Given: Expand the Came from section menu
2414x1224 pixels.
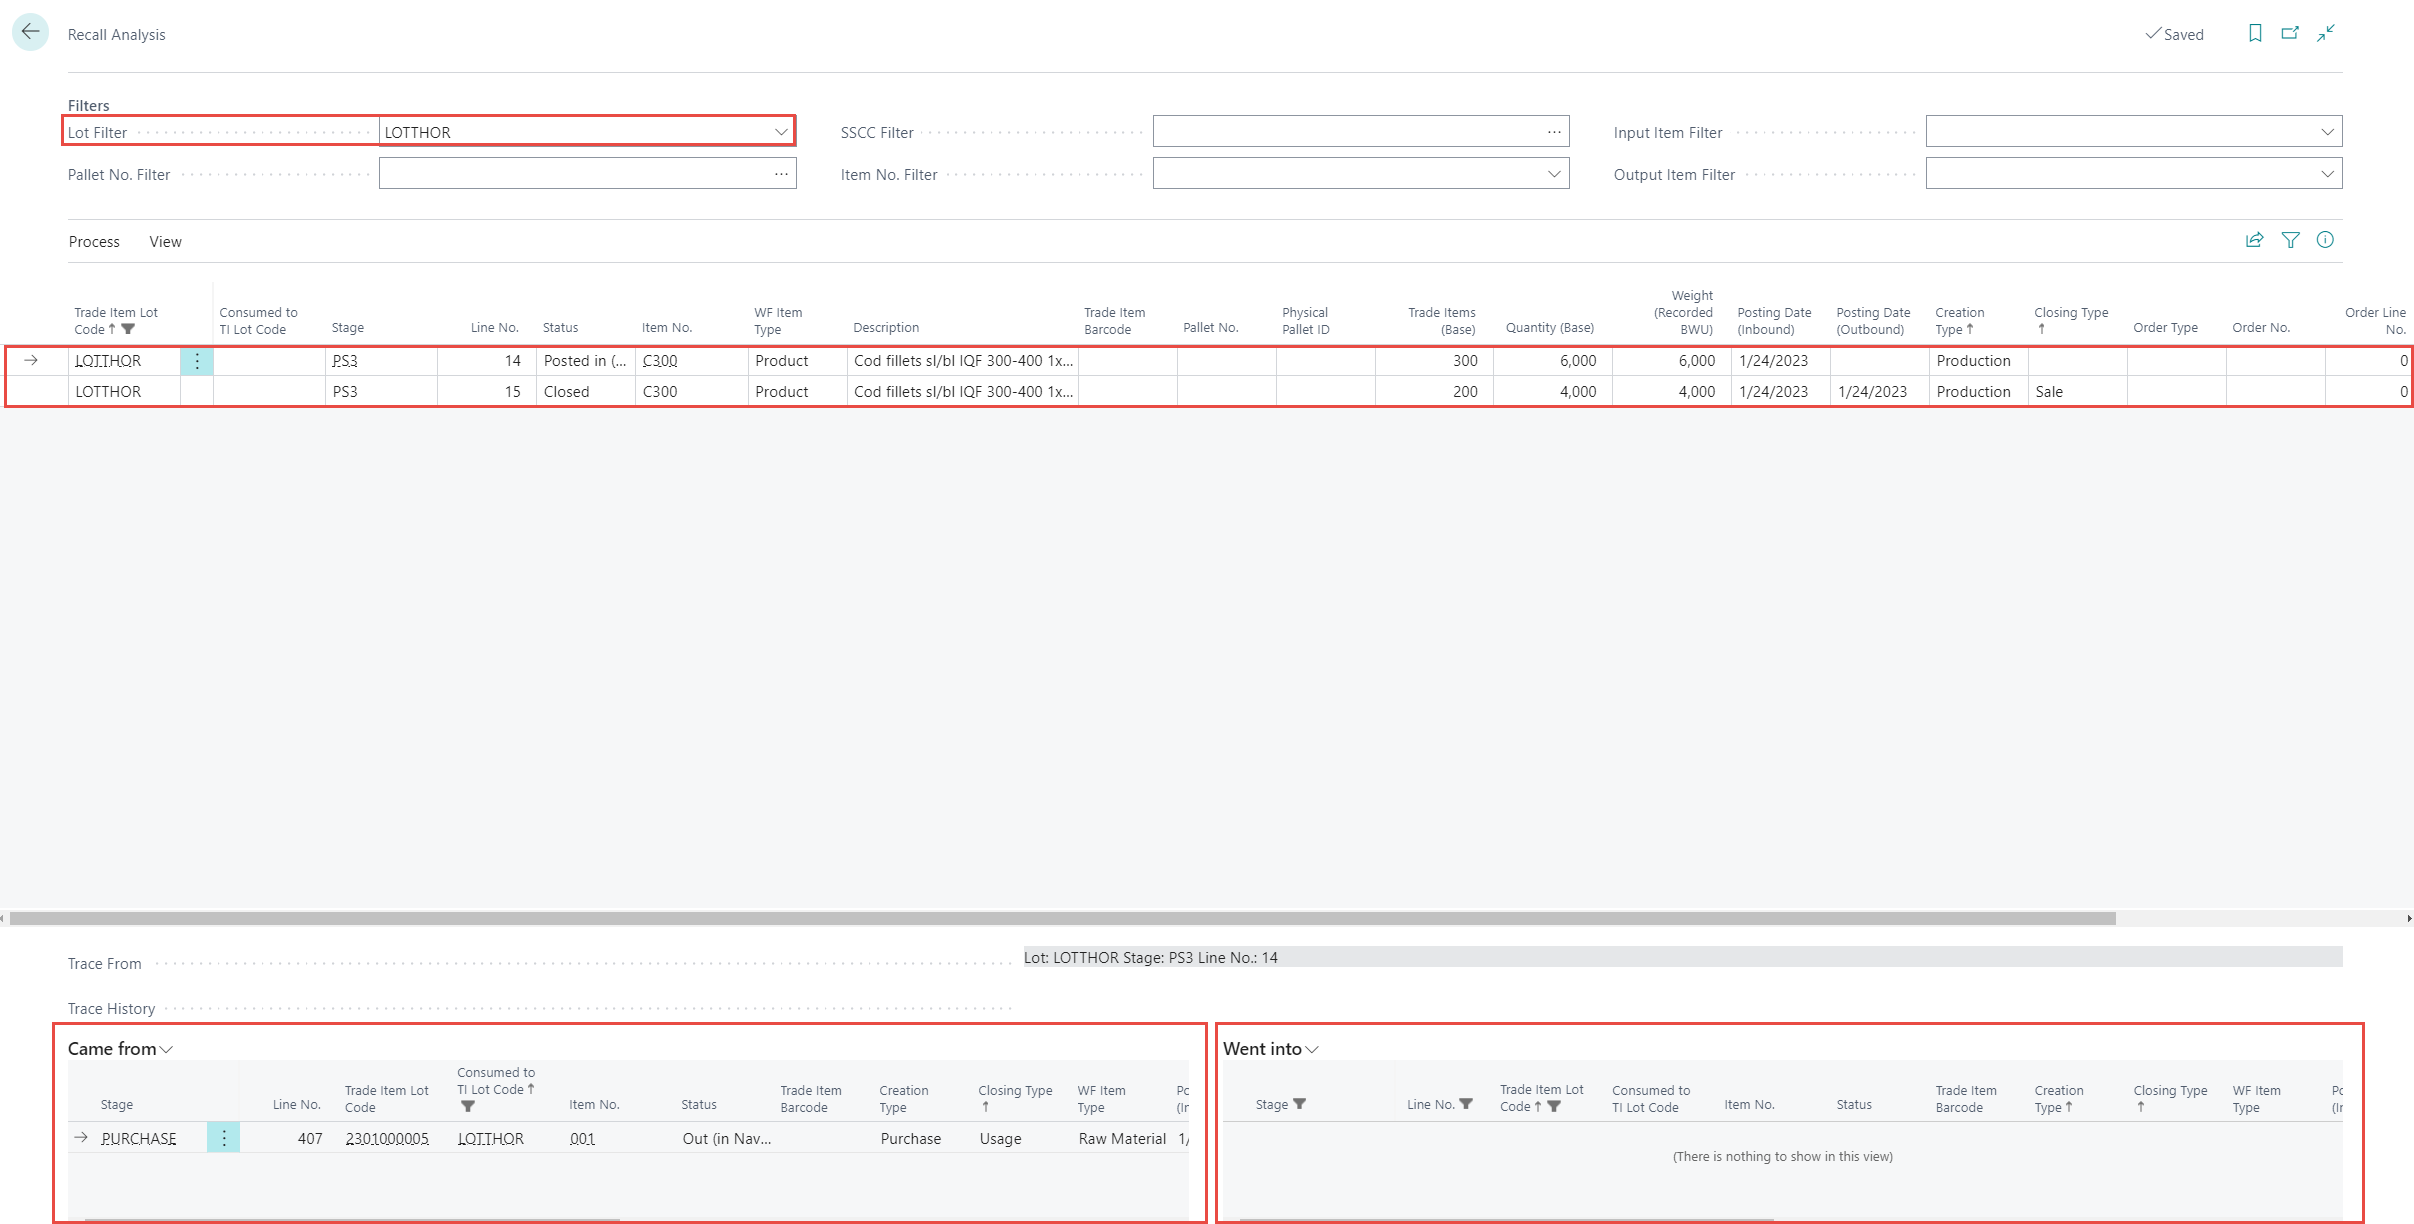Looking at the screenshot, I should point(166,1049).
